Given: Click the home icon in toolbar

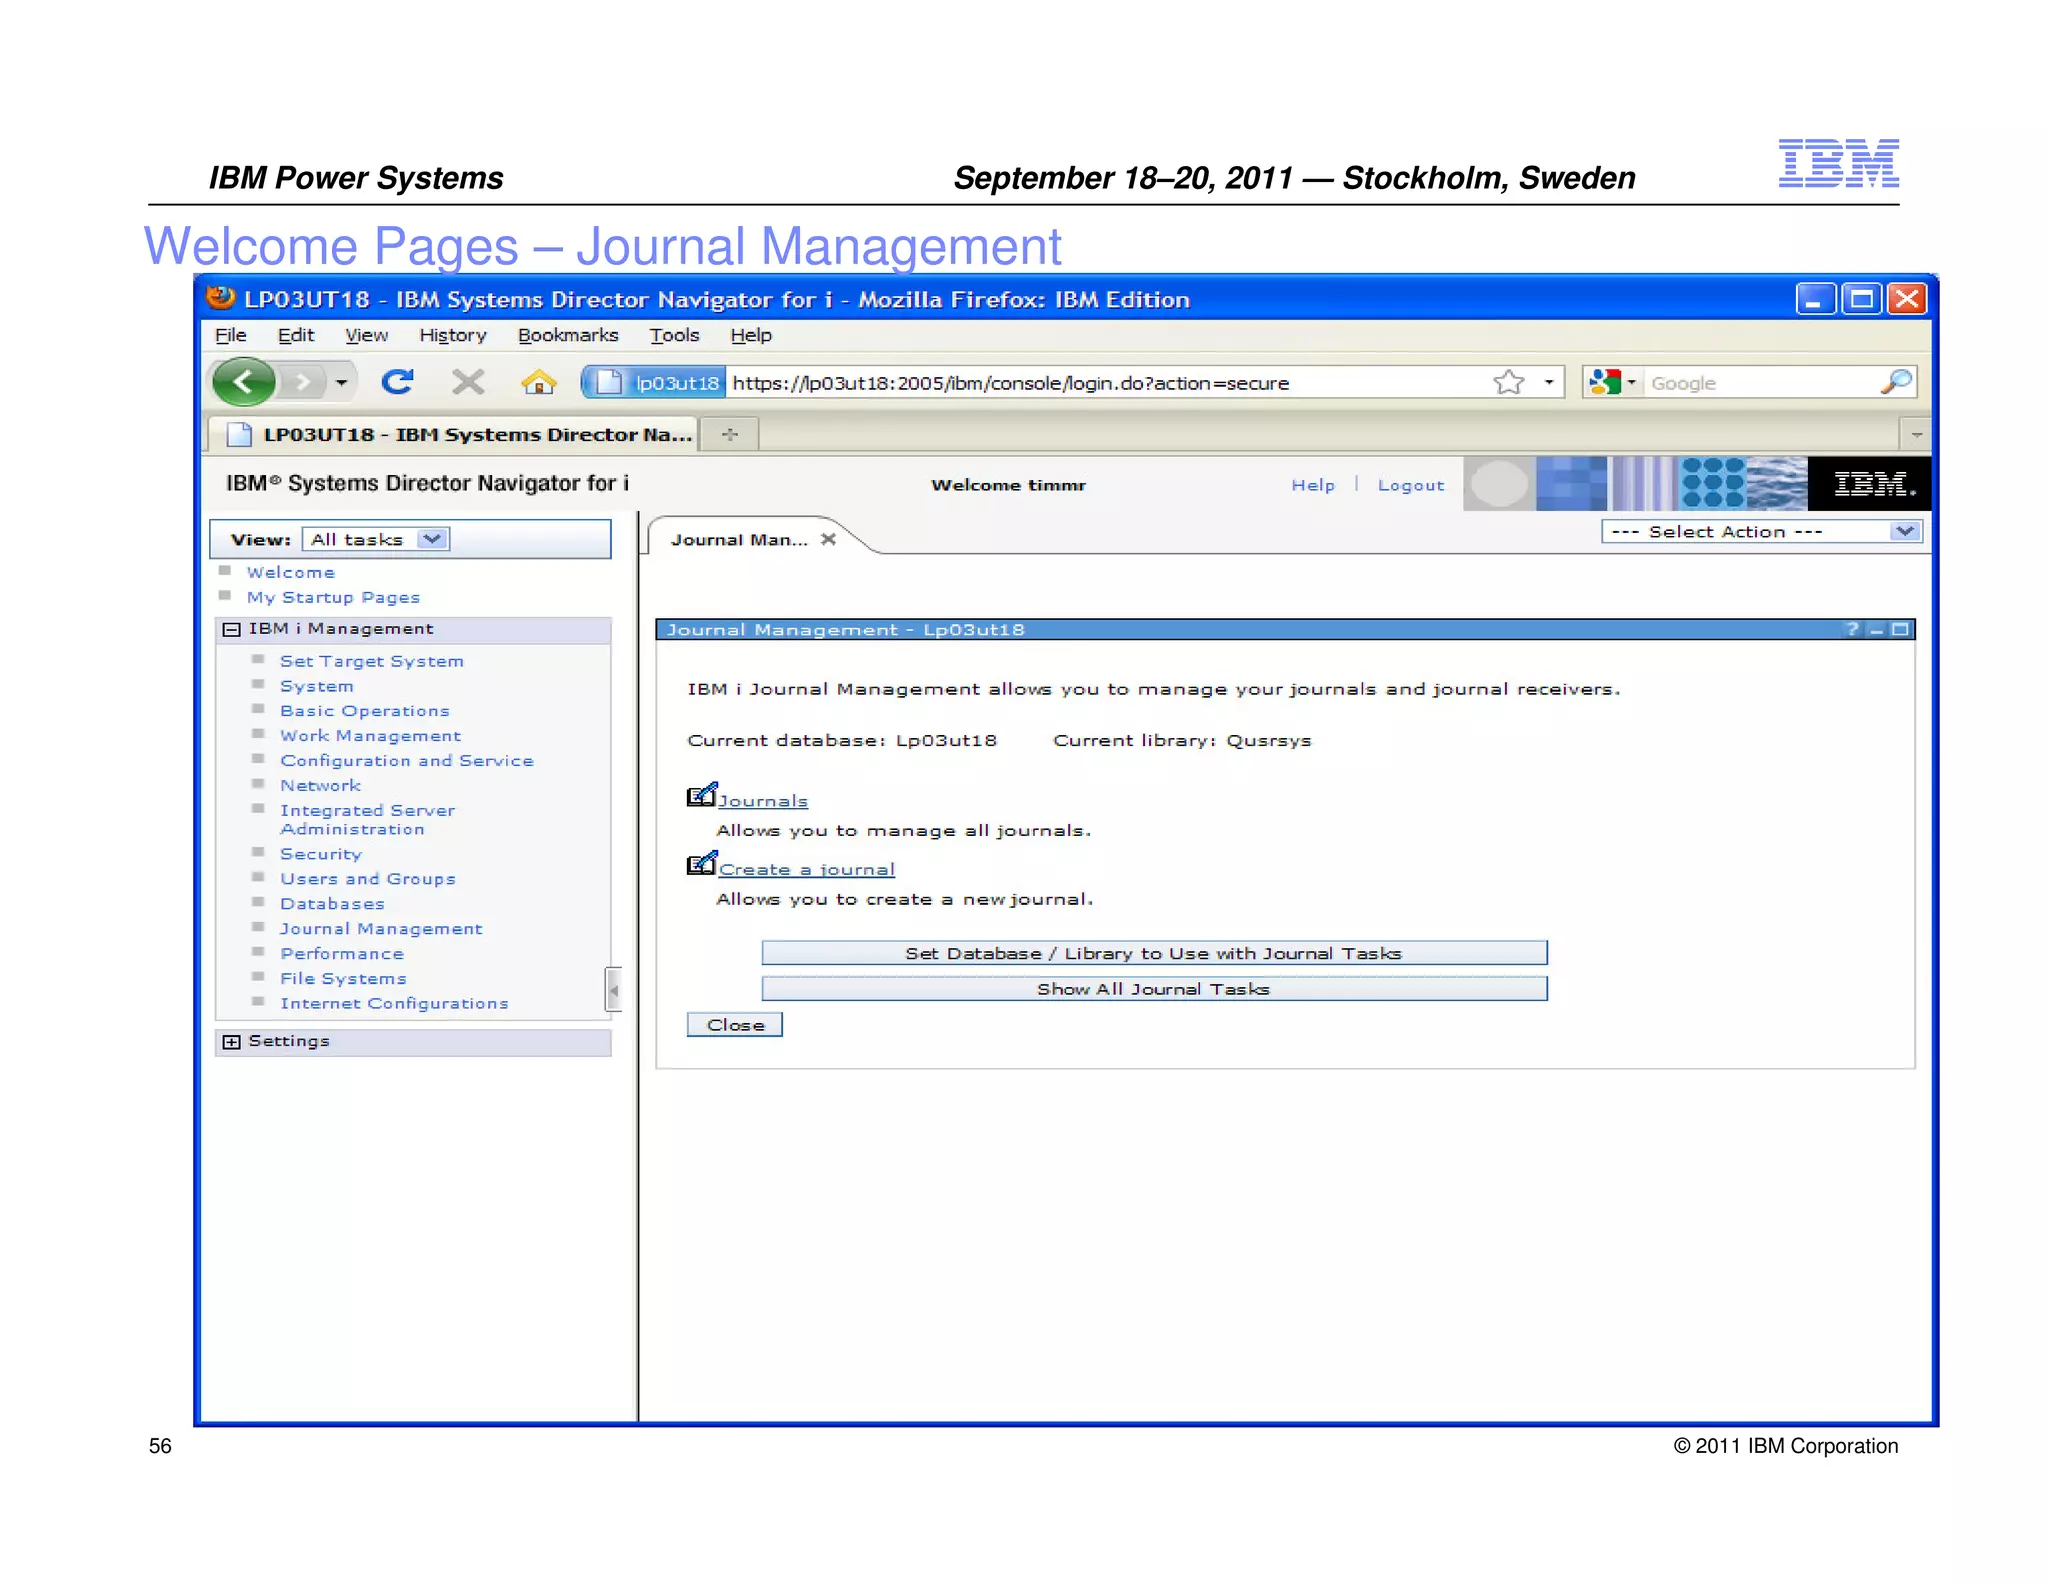Looking at the screenshot, I should point(538,382).
